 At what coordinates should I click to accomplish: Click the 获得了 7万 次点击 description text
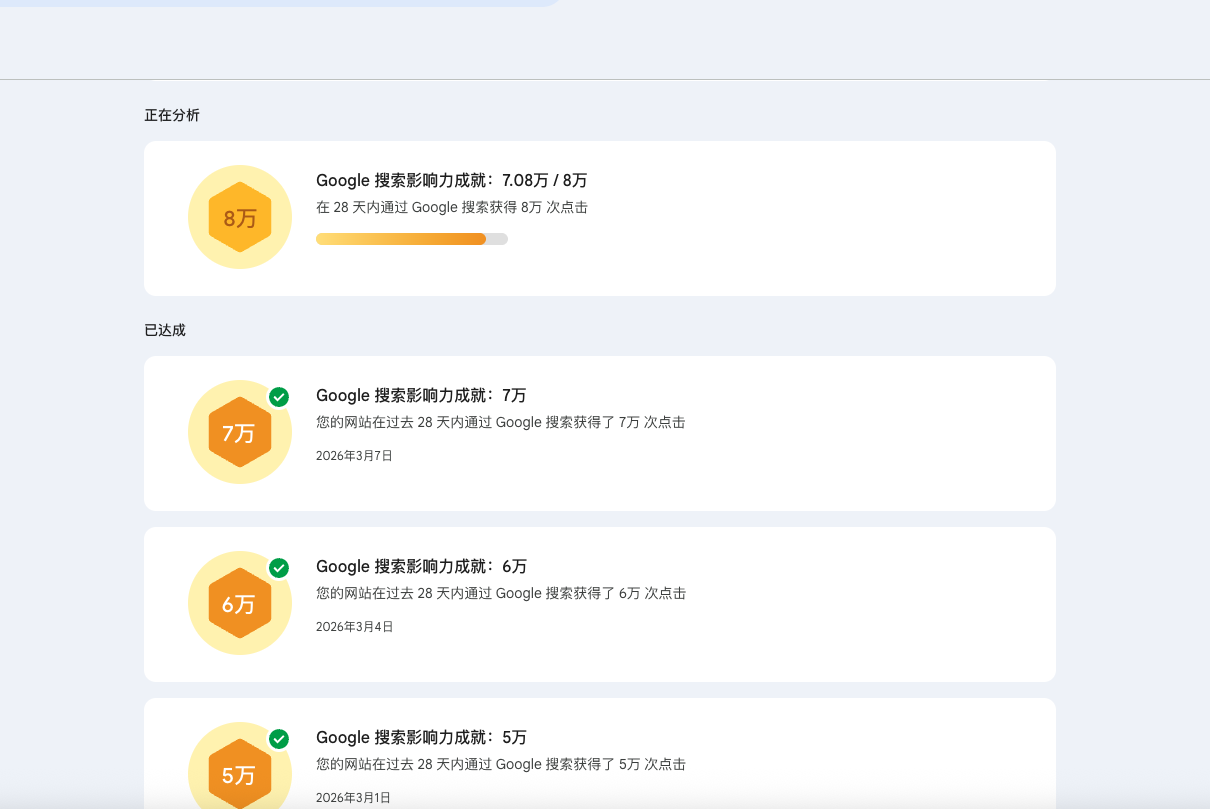[500, 422]
